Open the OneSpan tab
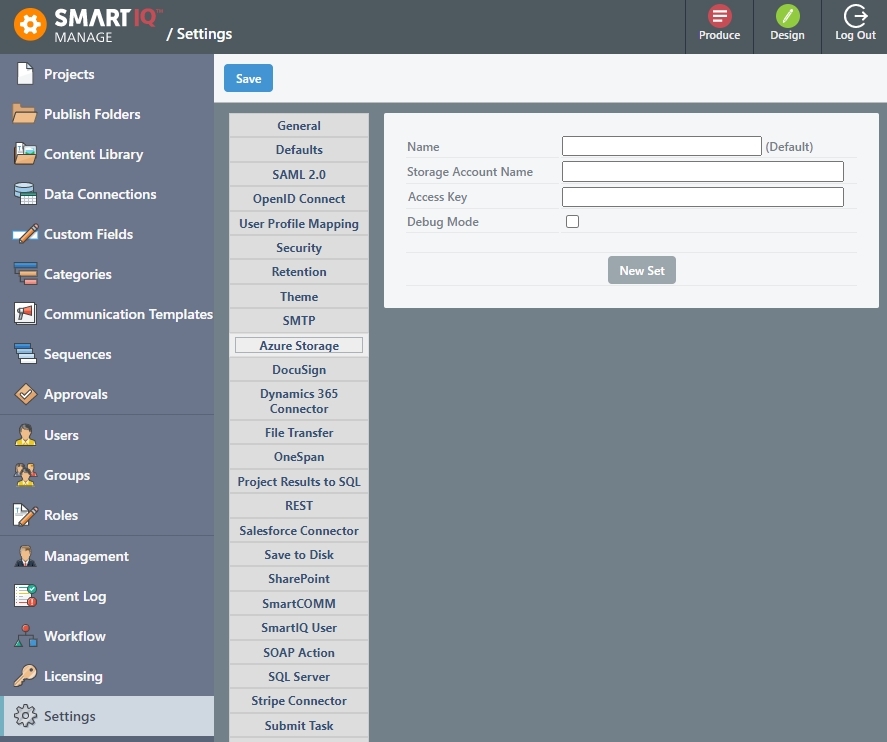This screenshot has height=742, width=887. (x=299, y=457)
